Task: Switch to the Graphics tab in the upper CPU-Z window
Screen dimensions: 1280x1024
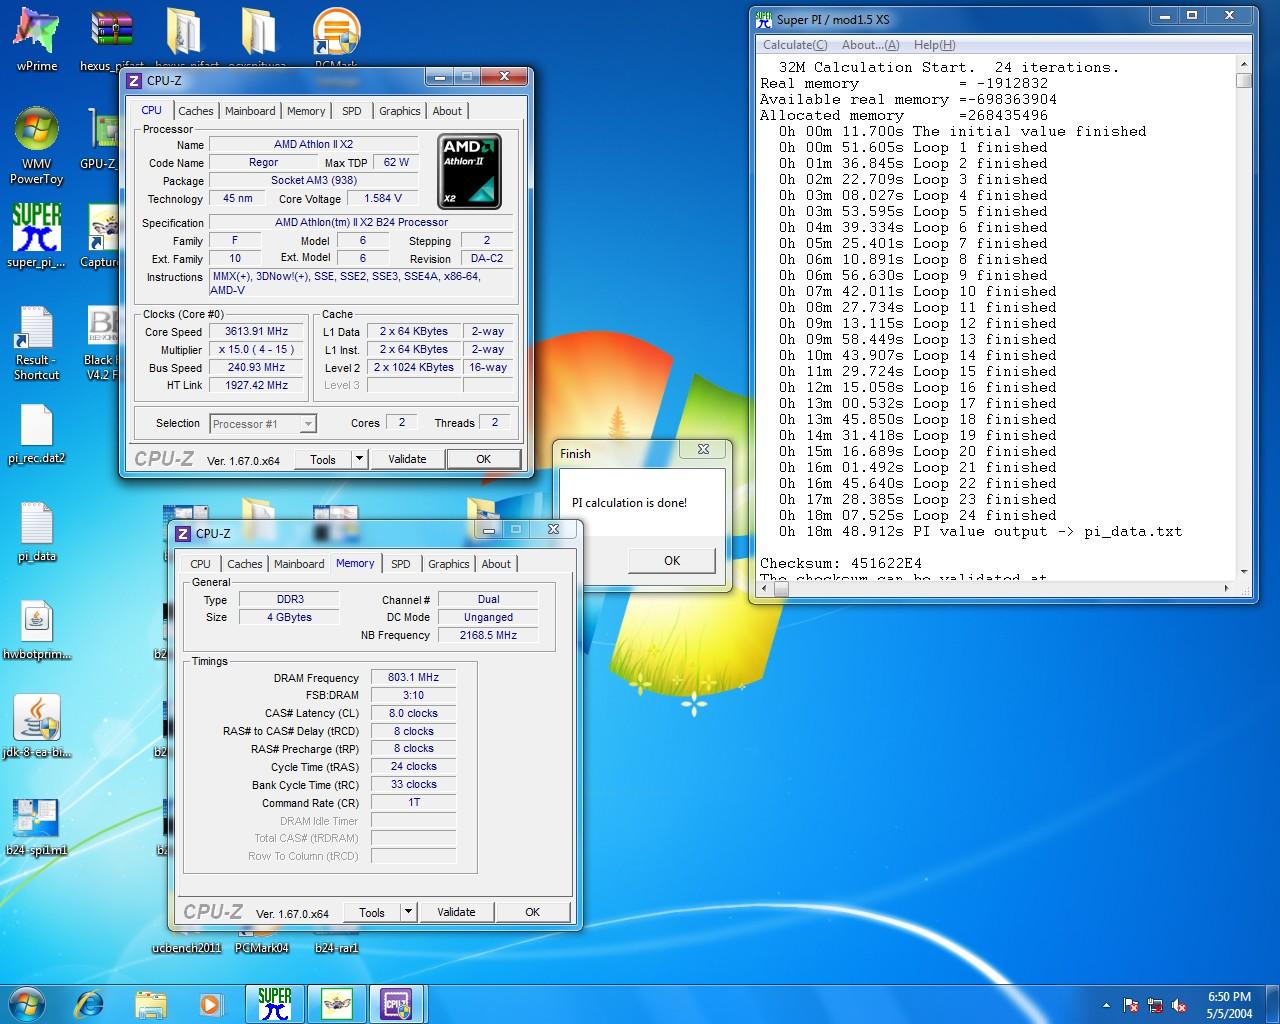Action: coord(400,111)
